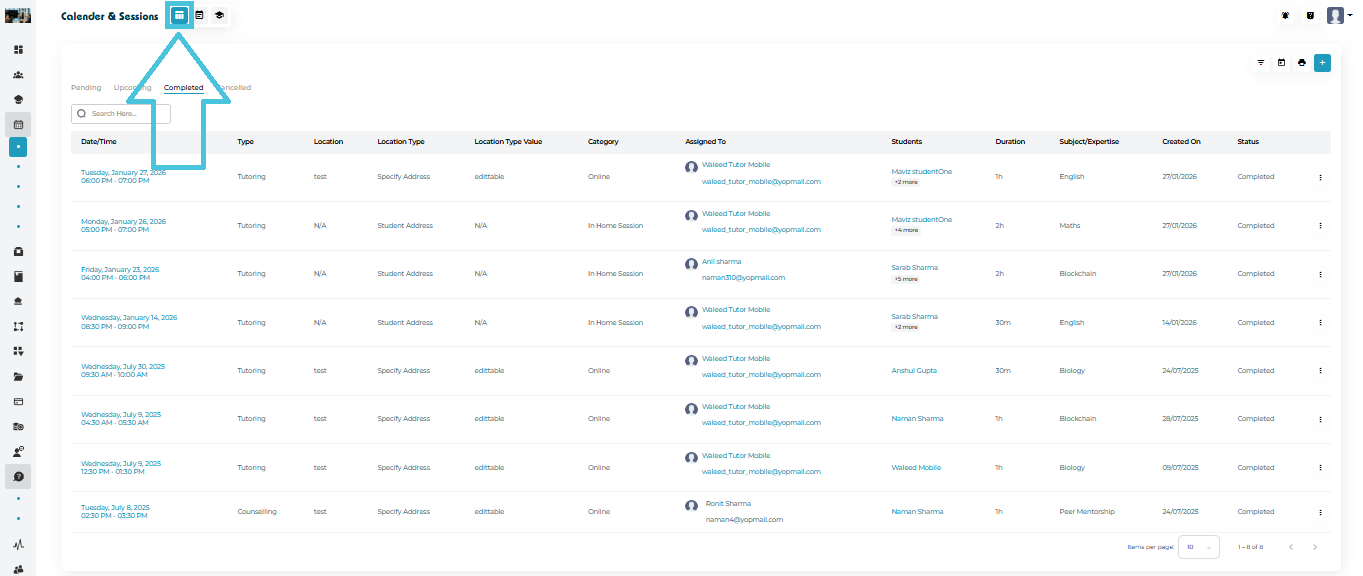
Task: Click the calendar date icon above the table
Action: coord(1281,63)
